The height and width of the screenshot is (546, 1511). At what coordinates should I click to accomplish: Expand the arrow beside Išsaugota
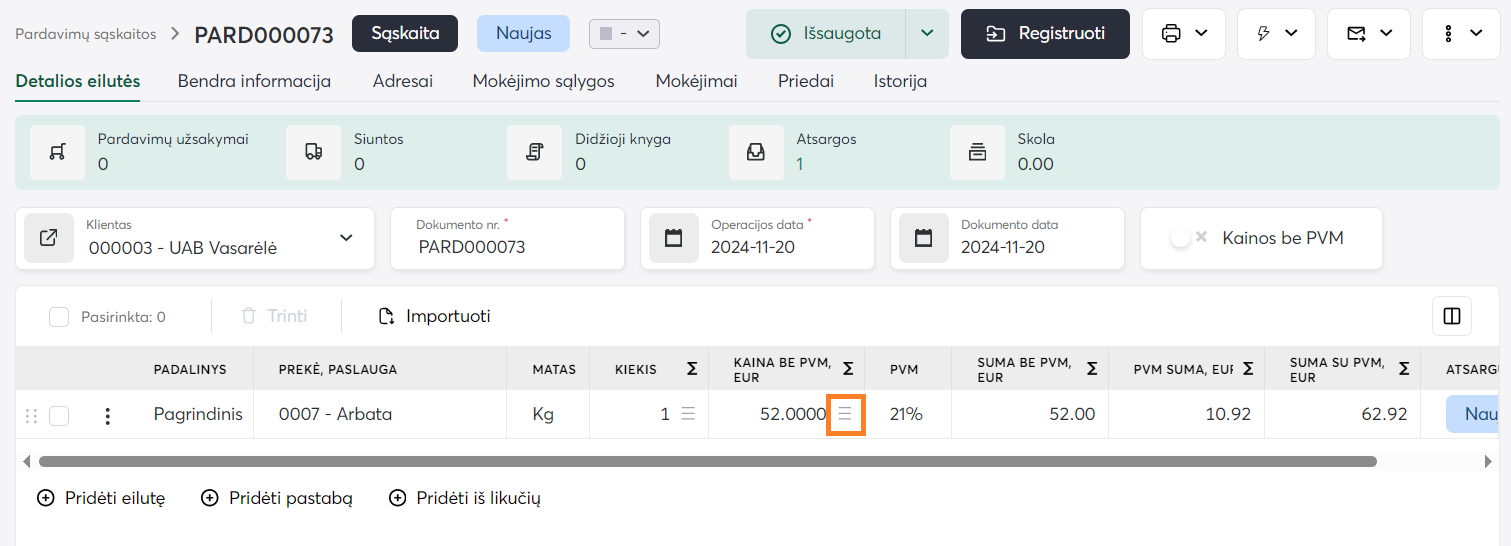tap(927, 34)
